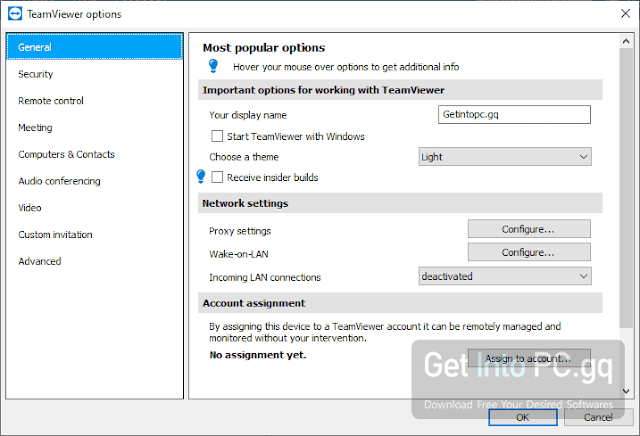Click the 'Proxy settings' label
Screen dimensions: 640x436
[x=240, y=231]
